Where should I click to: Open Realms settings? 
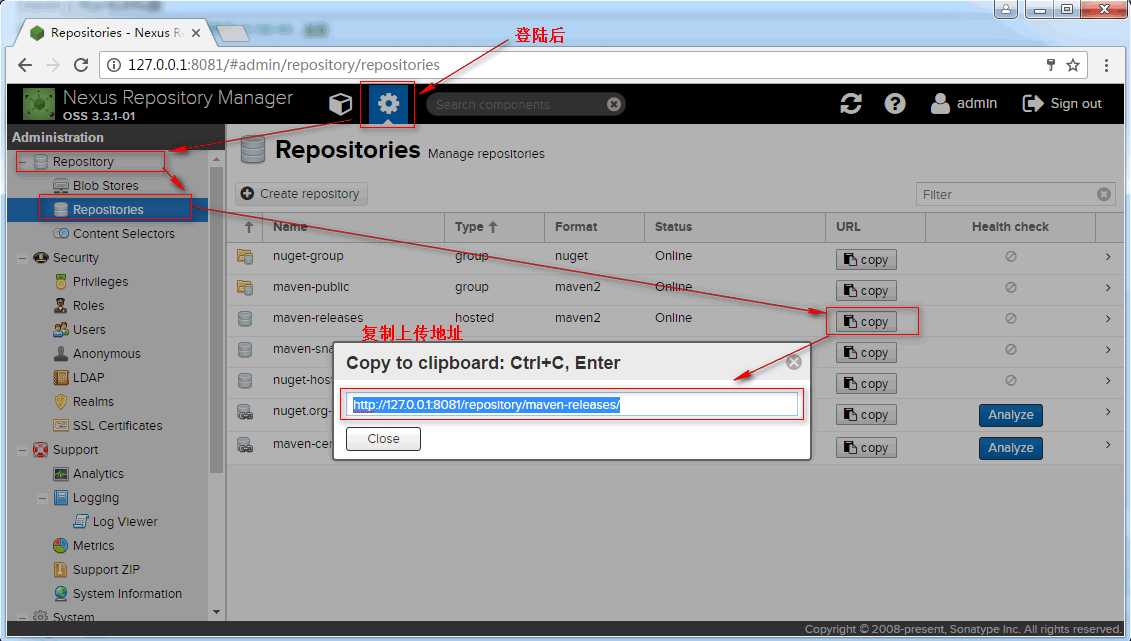click(93, 402)
